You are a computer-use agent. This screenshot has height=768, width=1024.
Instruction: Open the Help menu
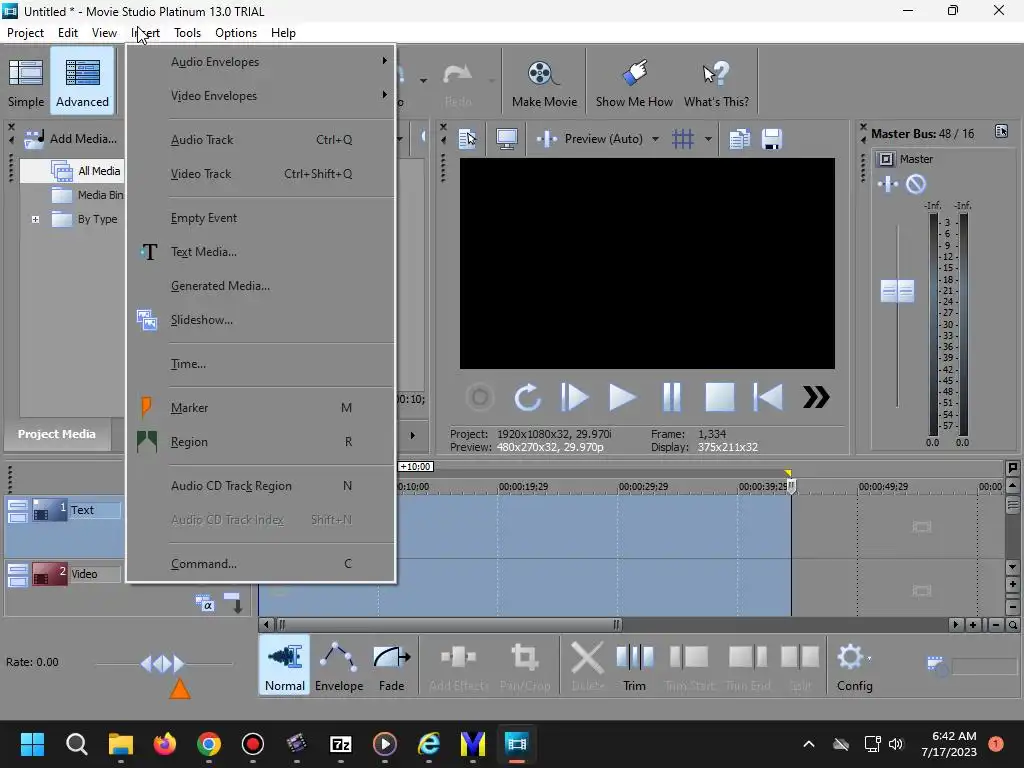pos(283,33)
